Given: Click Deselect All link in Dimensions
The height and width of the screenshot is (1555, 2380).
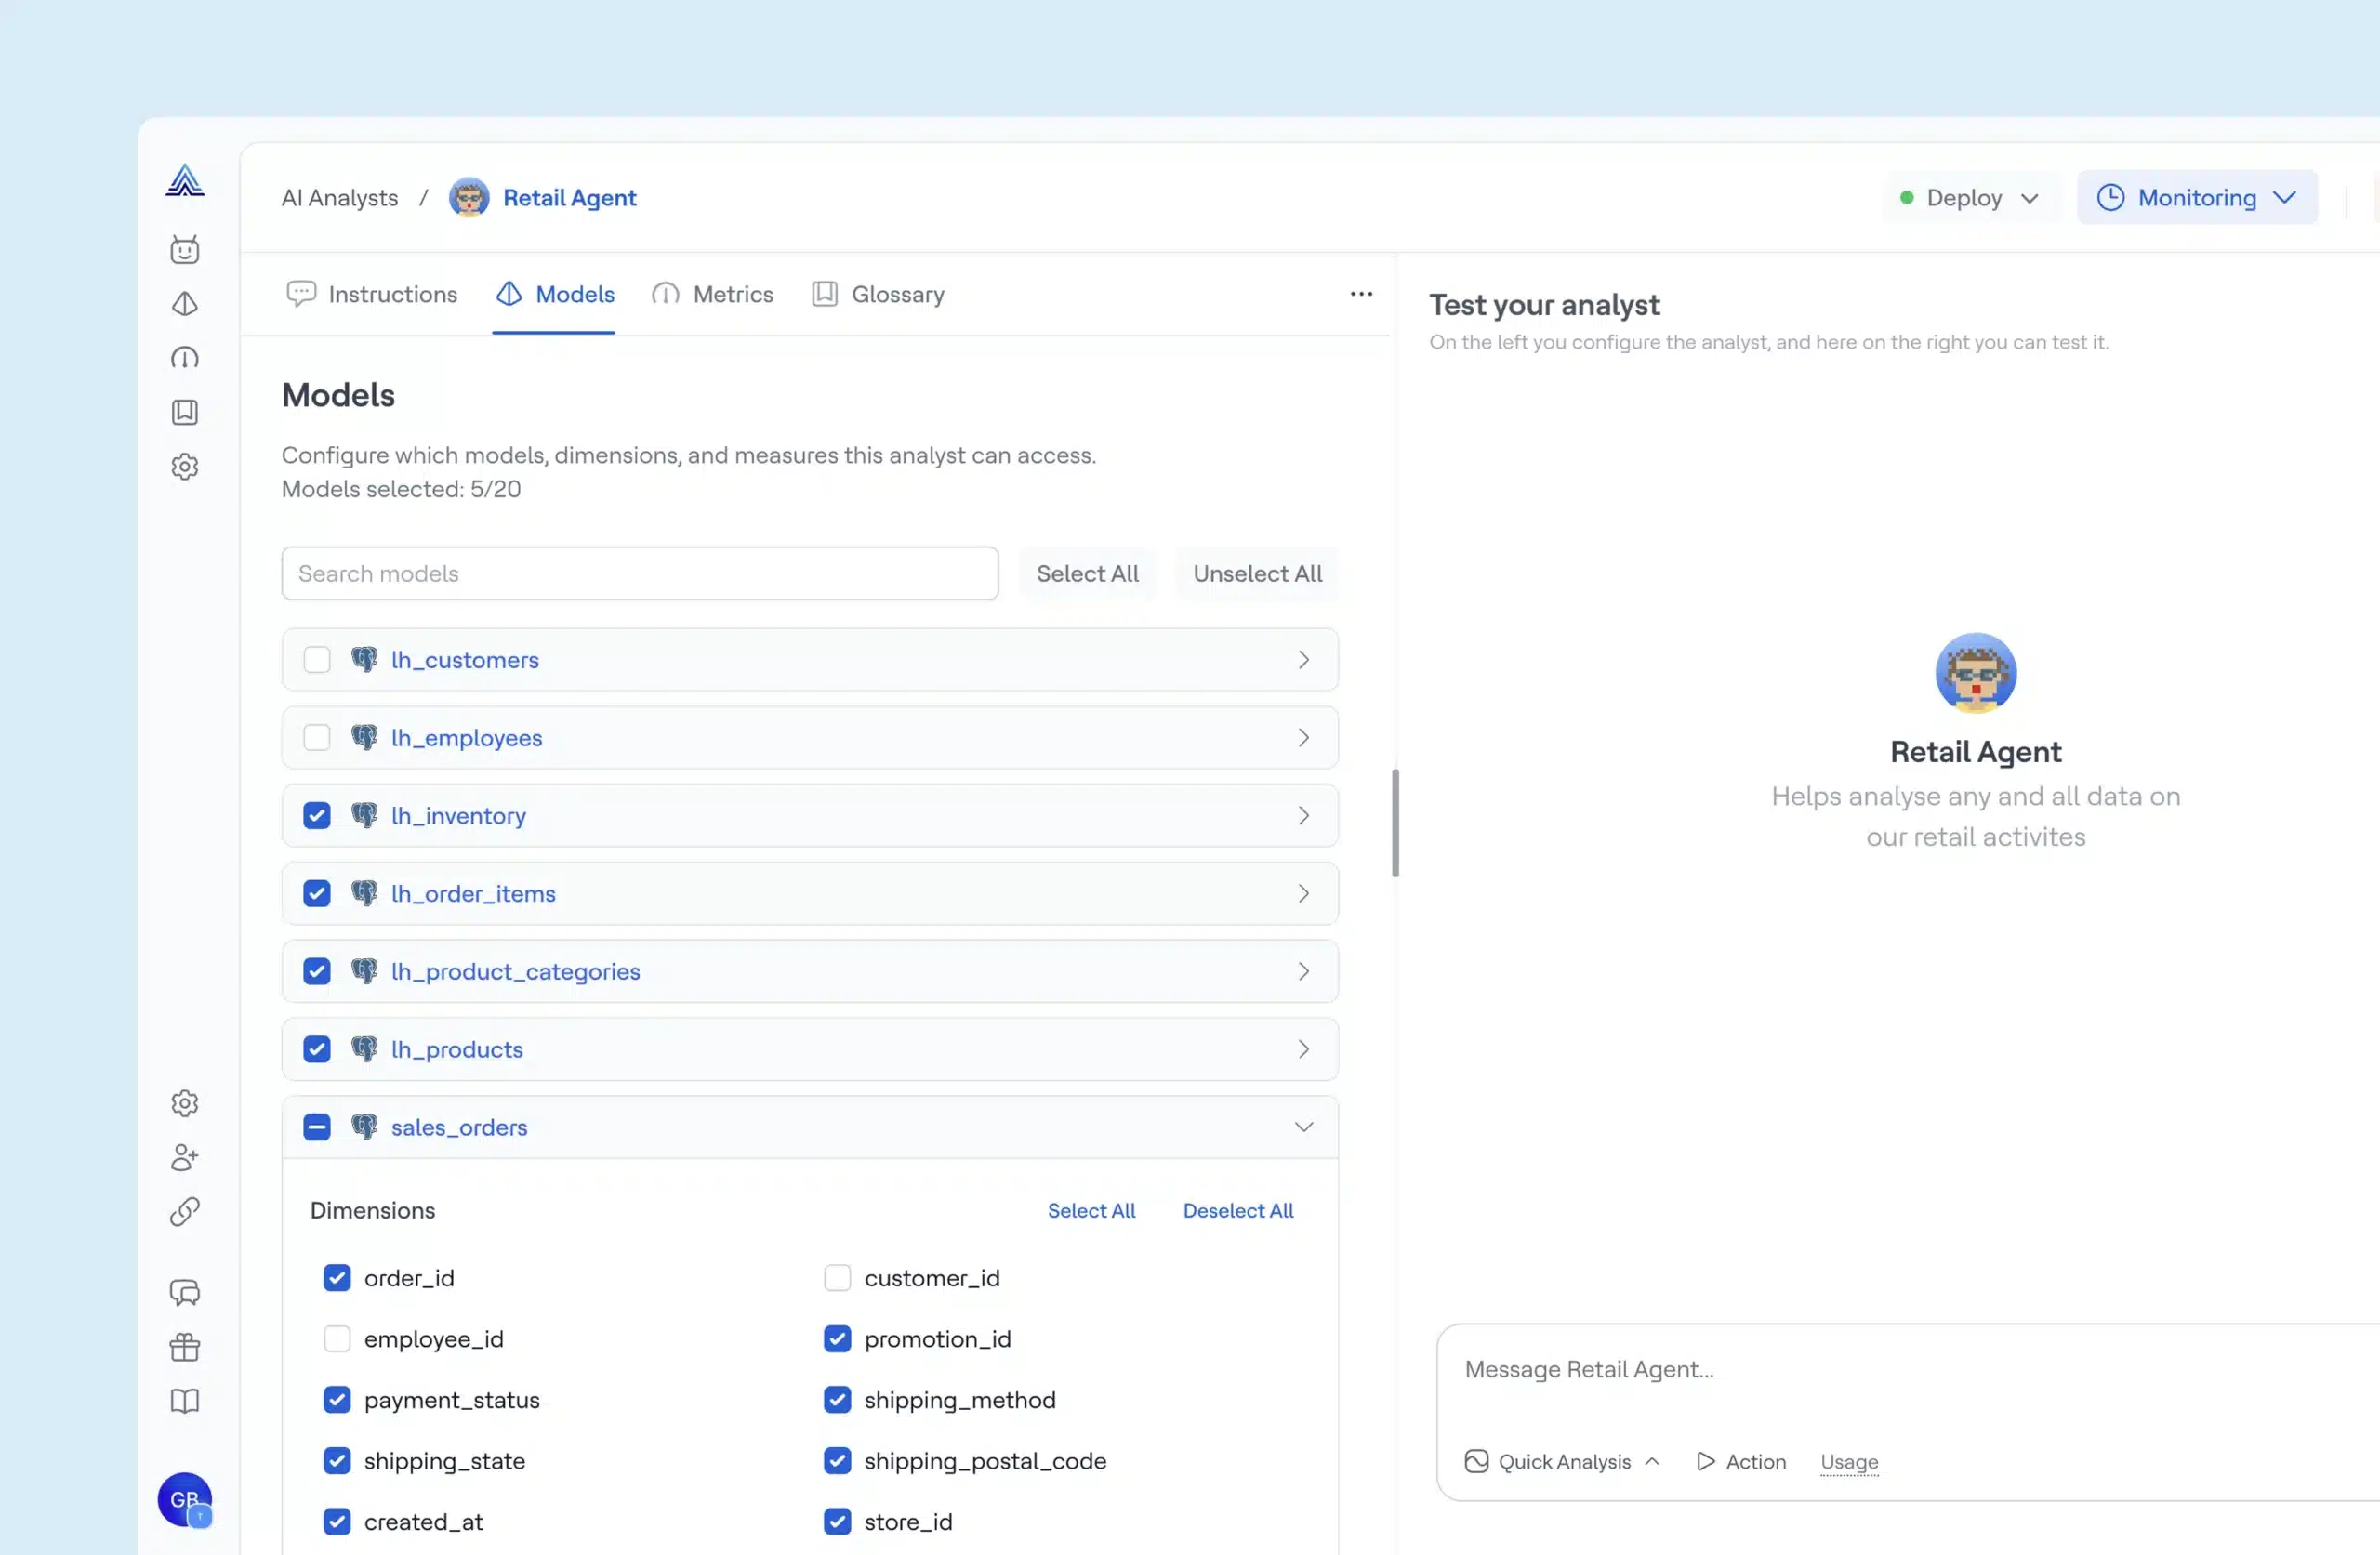Looking at the screenshot, I should coord(1238,1210).
